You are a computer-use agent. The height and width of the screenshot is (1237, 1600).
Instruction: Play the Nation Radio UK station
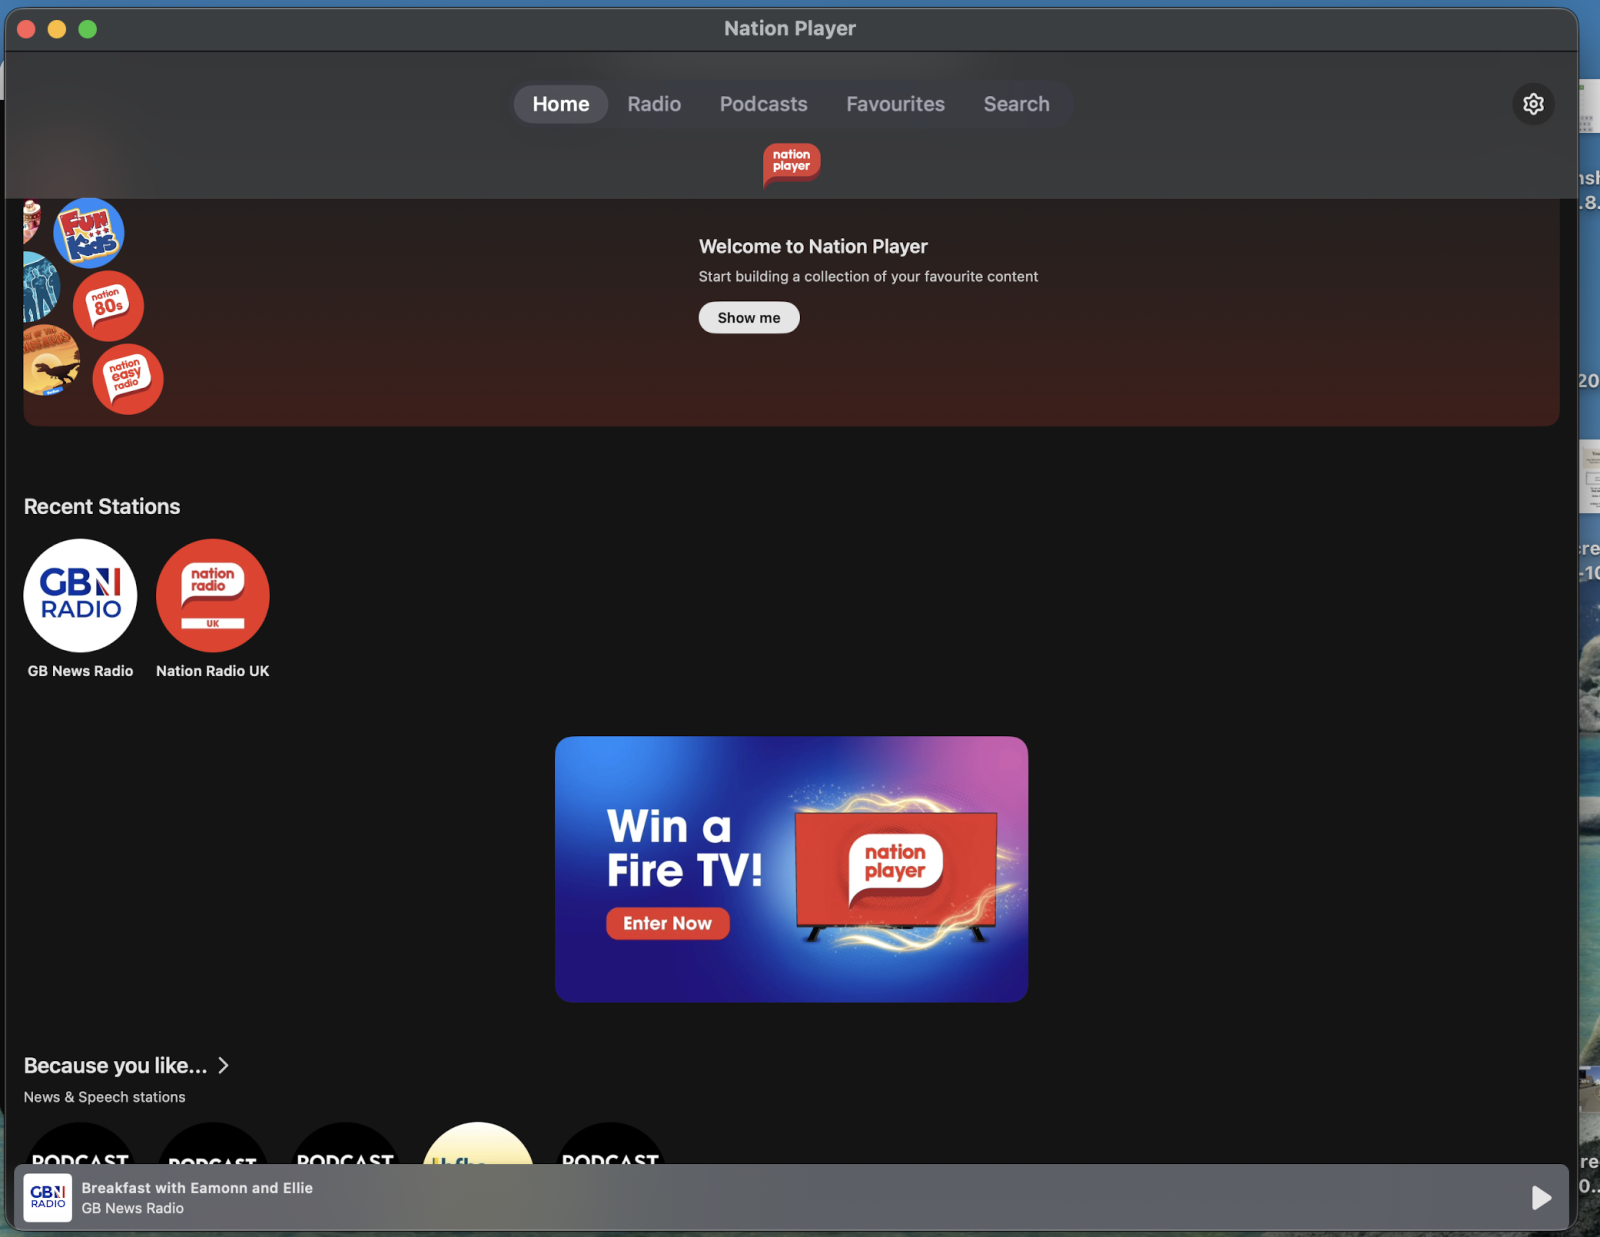pyautogui.click(x=213, y=596)
